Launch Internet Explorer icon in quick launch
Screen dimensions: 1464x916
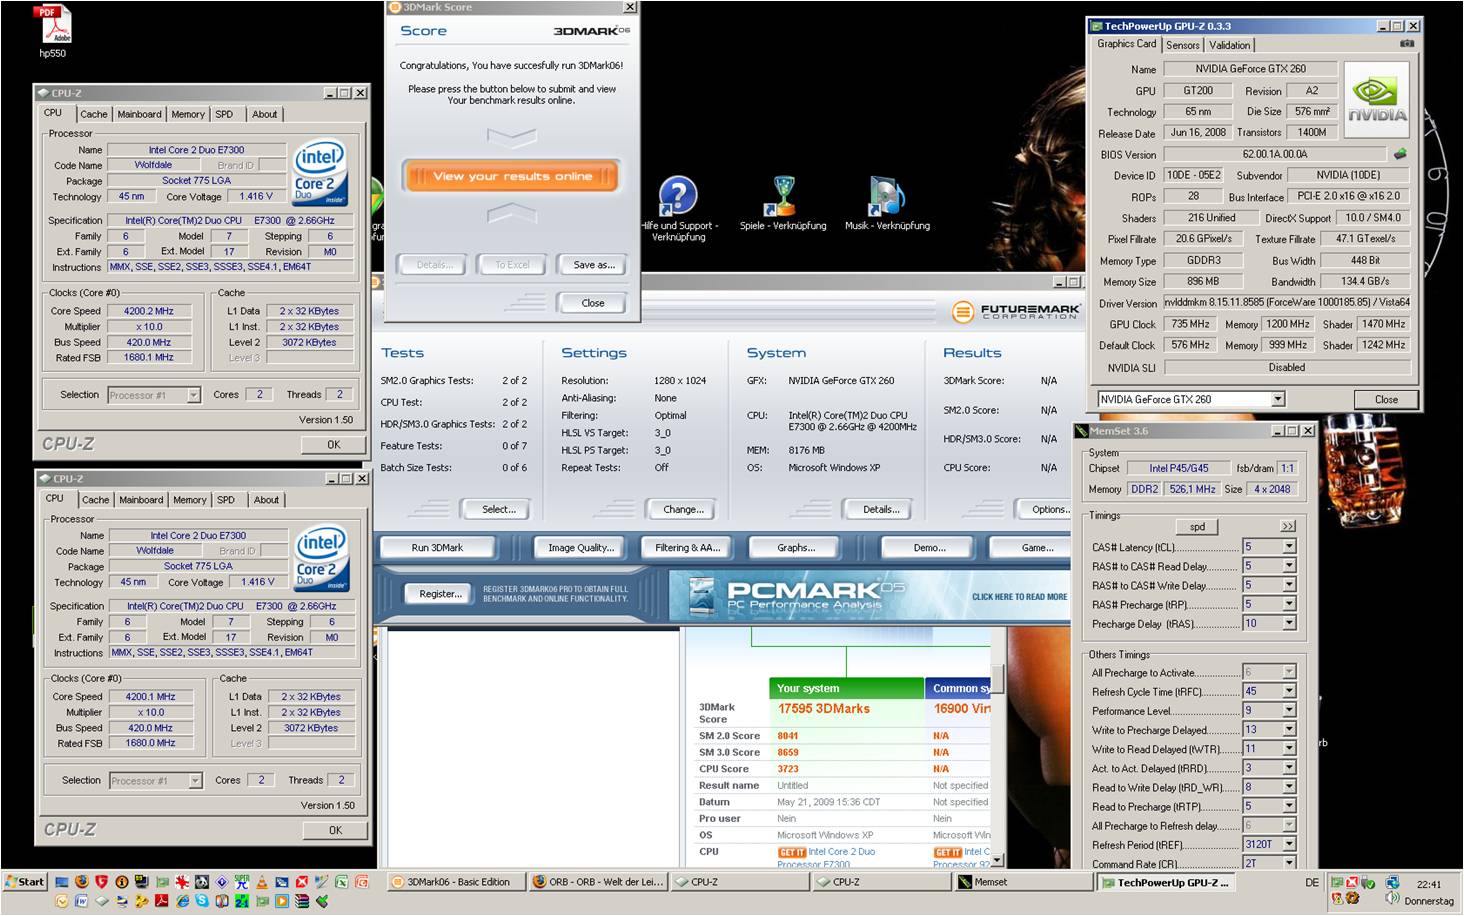(x=181, y=901)
